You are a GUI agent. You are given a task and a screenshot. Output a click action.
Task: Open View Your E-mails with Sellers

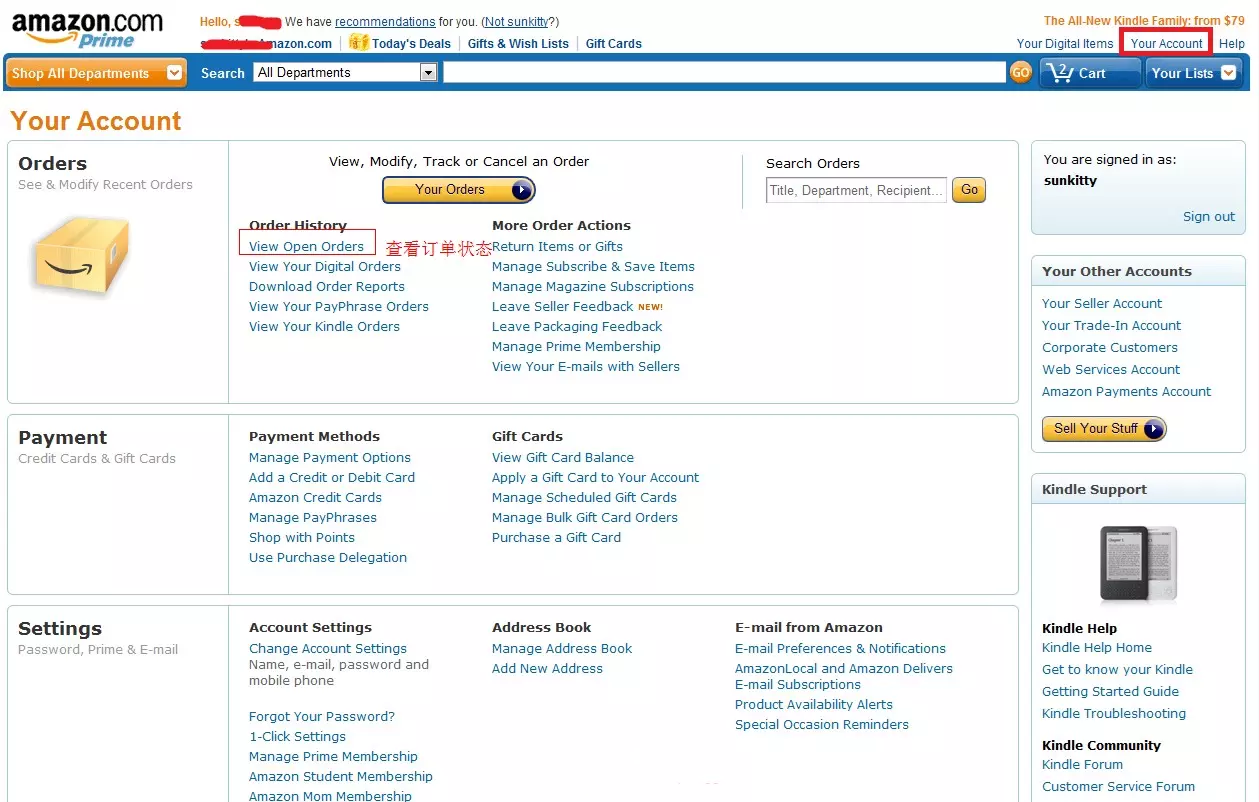[586, 366]
